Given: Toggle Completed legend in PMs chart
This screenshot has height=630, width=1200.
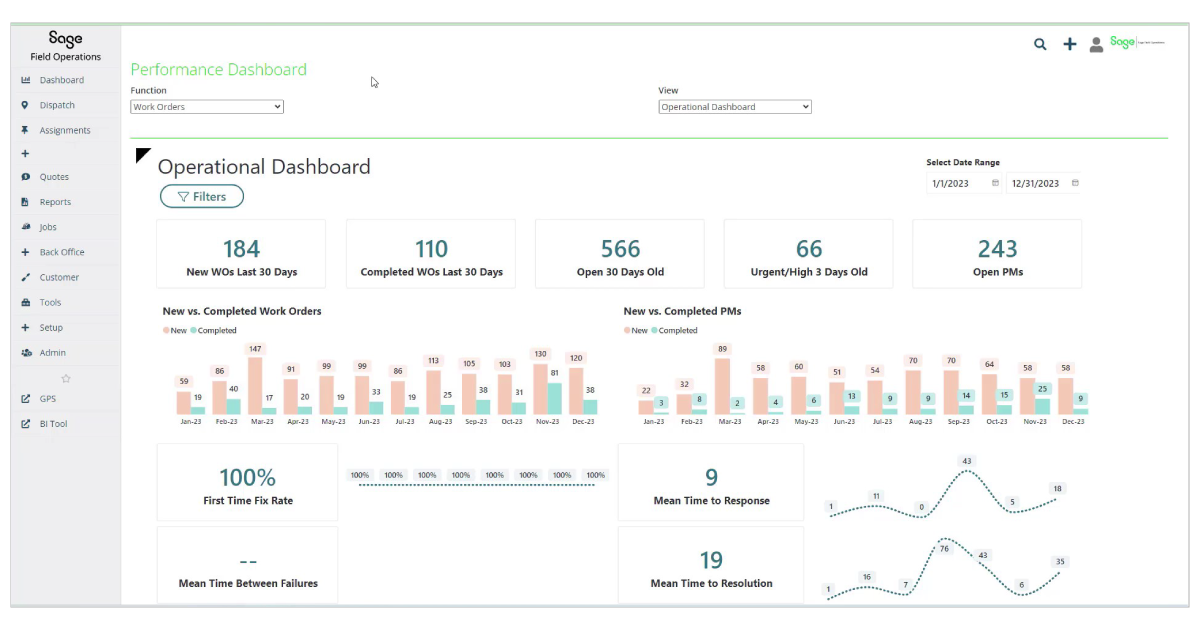Looking at the screenshot, I should coord(674,330).
